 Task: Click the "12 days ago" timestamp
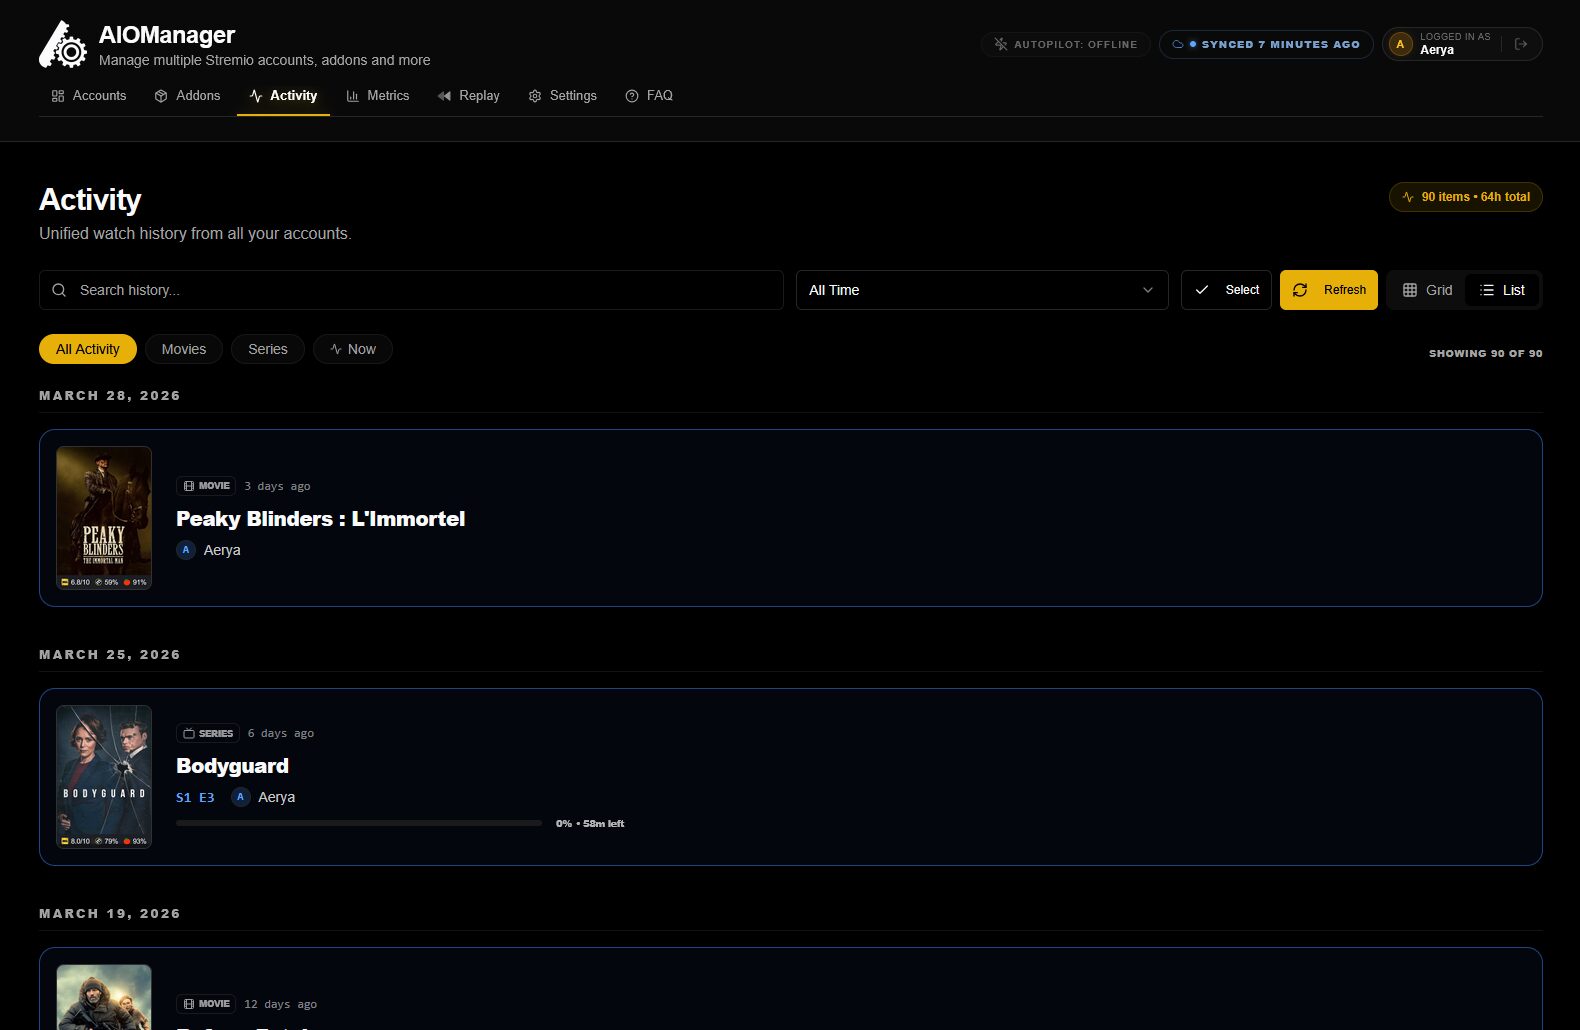point(281,1004)
